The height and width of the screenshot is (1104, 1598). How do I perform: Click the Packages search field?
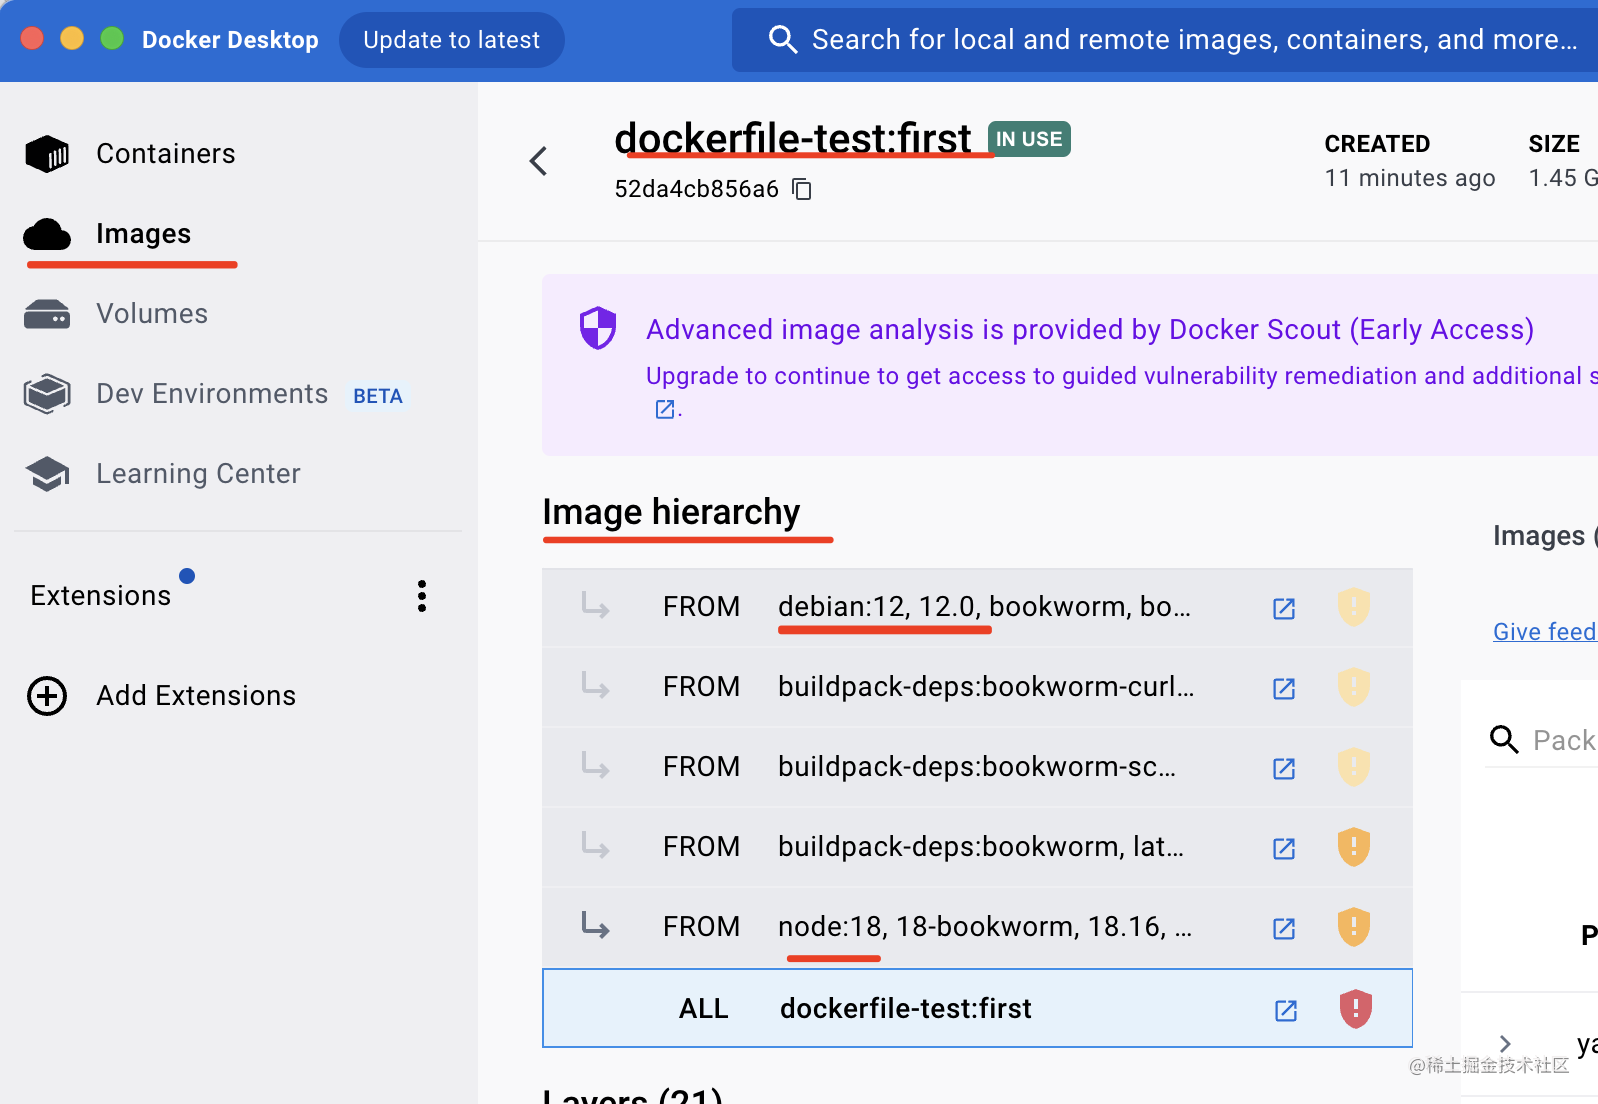(x=1562, y=740)
